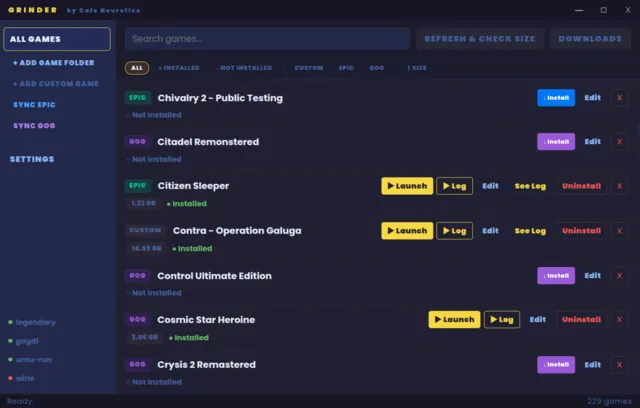
Task: Remove Chivalry 2 - Public Testing with X
Action: 619,98
